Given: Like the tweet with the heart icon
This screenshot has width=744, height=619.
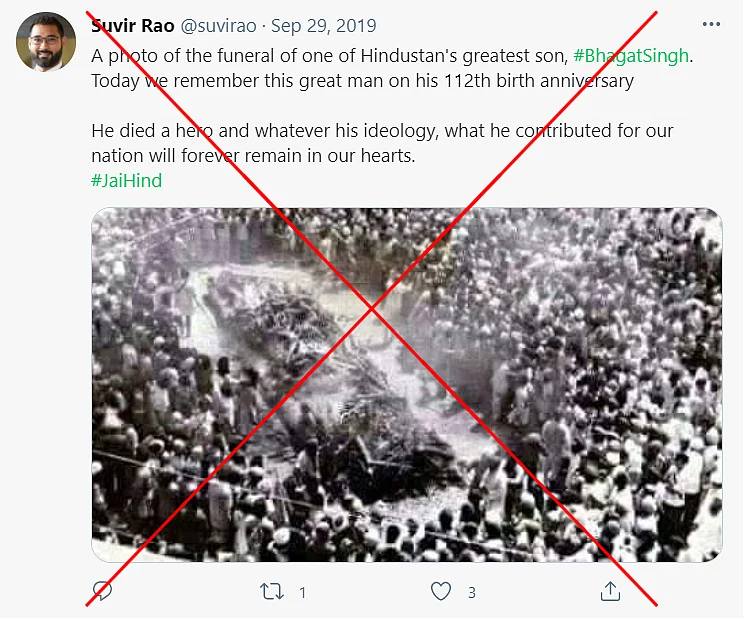Looking at the screenshot, I should point(441,591).
